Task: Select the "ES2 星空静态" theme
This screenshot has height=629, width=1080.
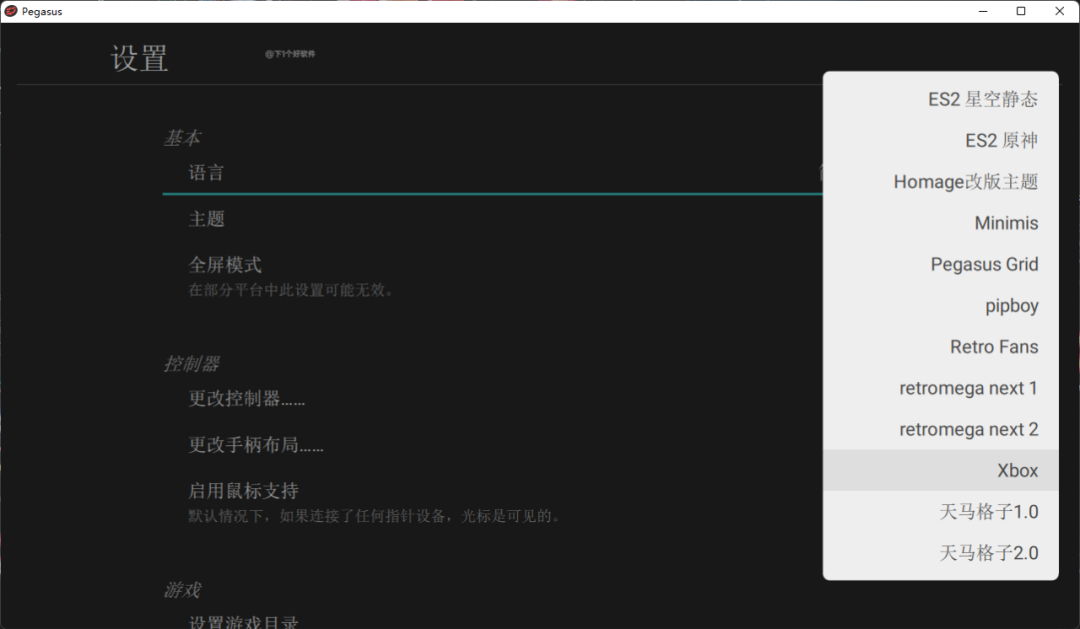Action: click(982, 99)
